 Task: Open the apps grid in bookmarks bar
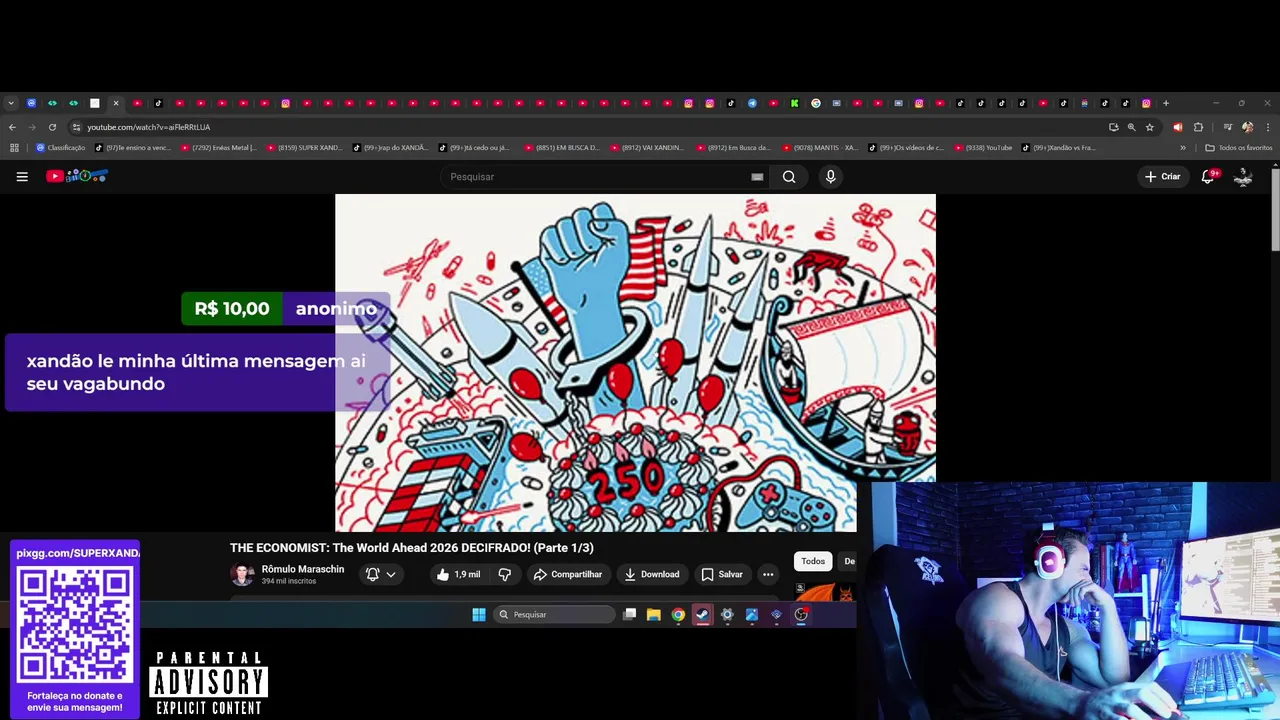point(14,148)
